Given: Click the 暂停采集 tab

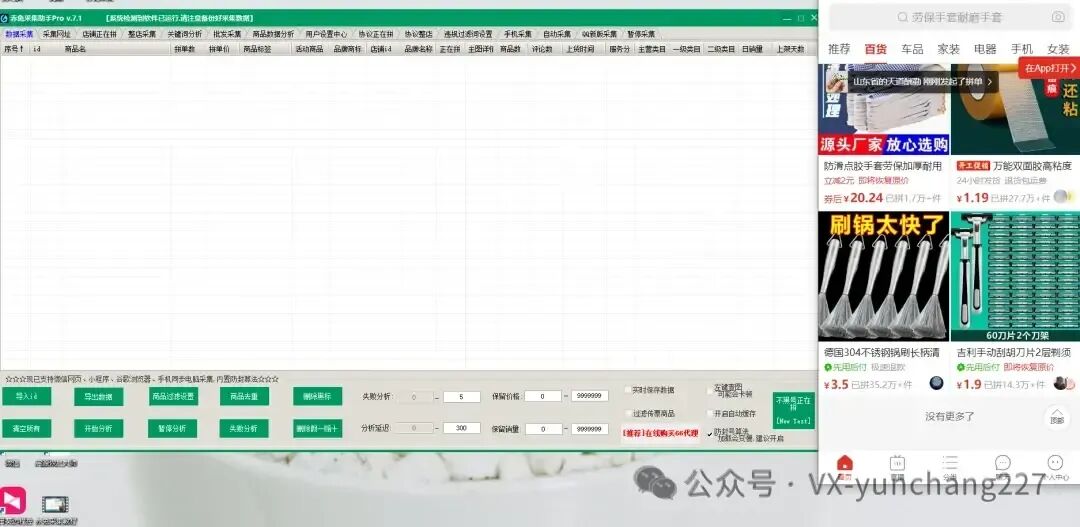Looking at the screenshot, I should tap(641, 34).
